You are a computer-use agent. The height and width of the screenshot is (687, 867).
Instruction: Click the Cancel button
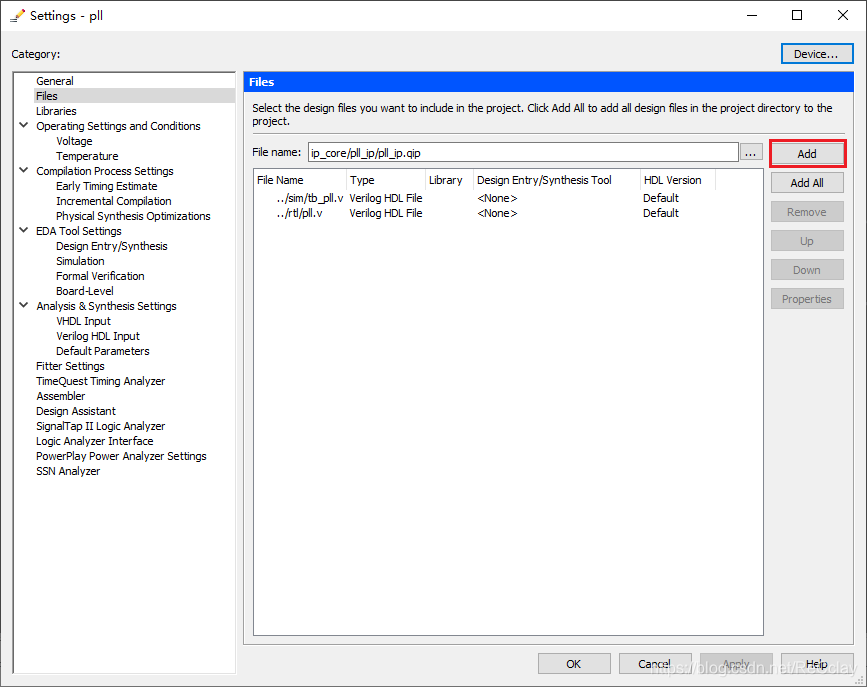(x=655, y=663)
